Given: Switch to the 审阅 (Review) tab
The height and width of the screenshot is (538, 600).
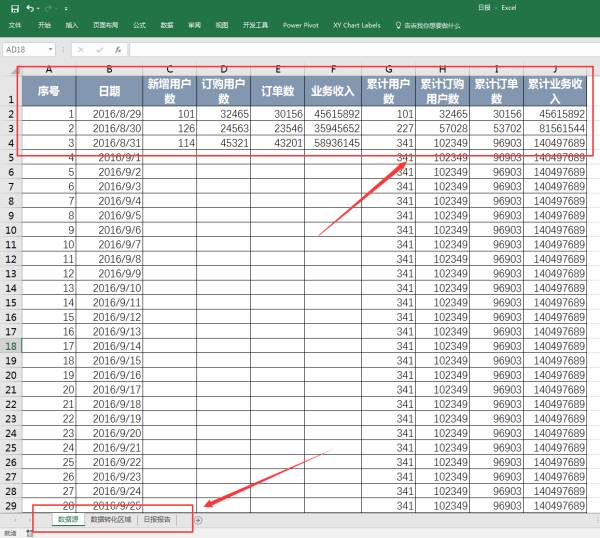Looking at the screenshot, I should (194, 25).
